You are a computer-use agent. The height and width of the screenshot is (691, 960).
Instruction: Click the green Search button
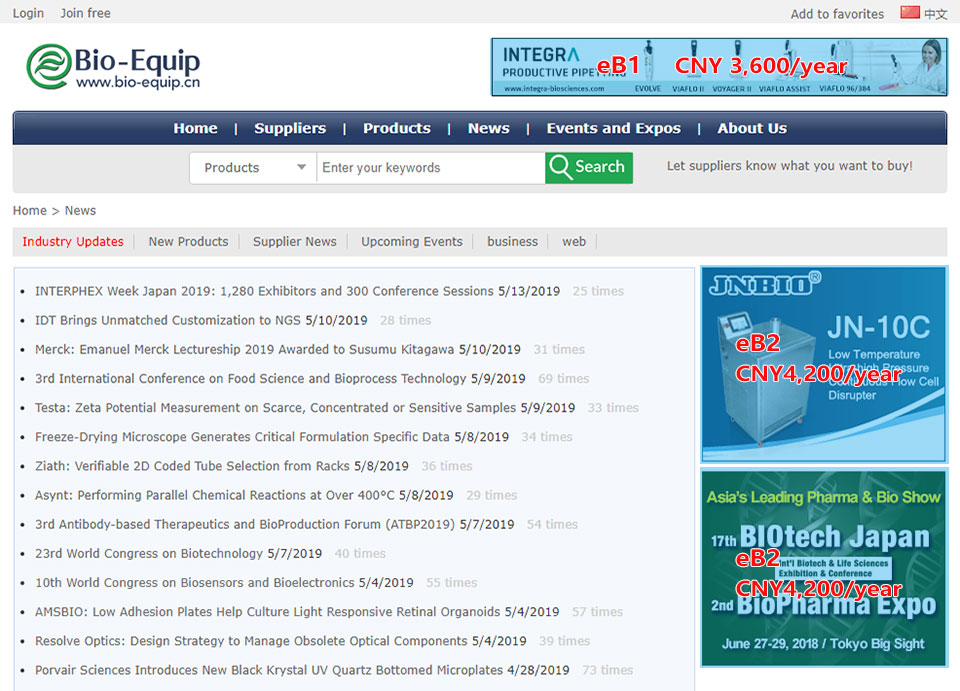[588, 167]
